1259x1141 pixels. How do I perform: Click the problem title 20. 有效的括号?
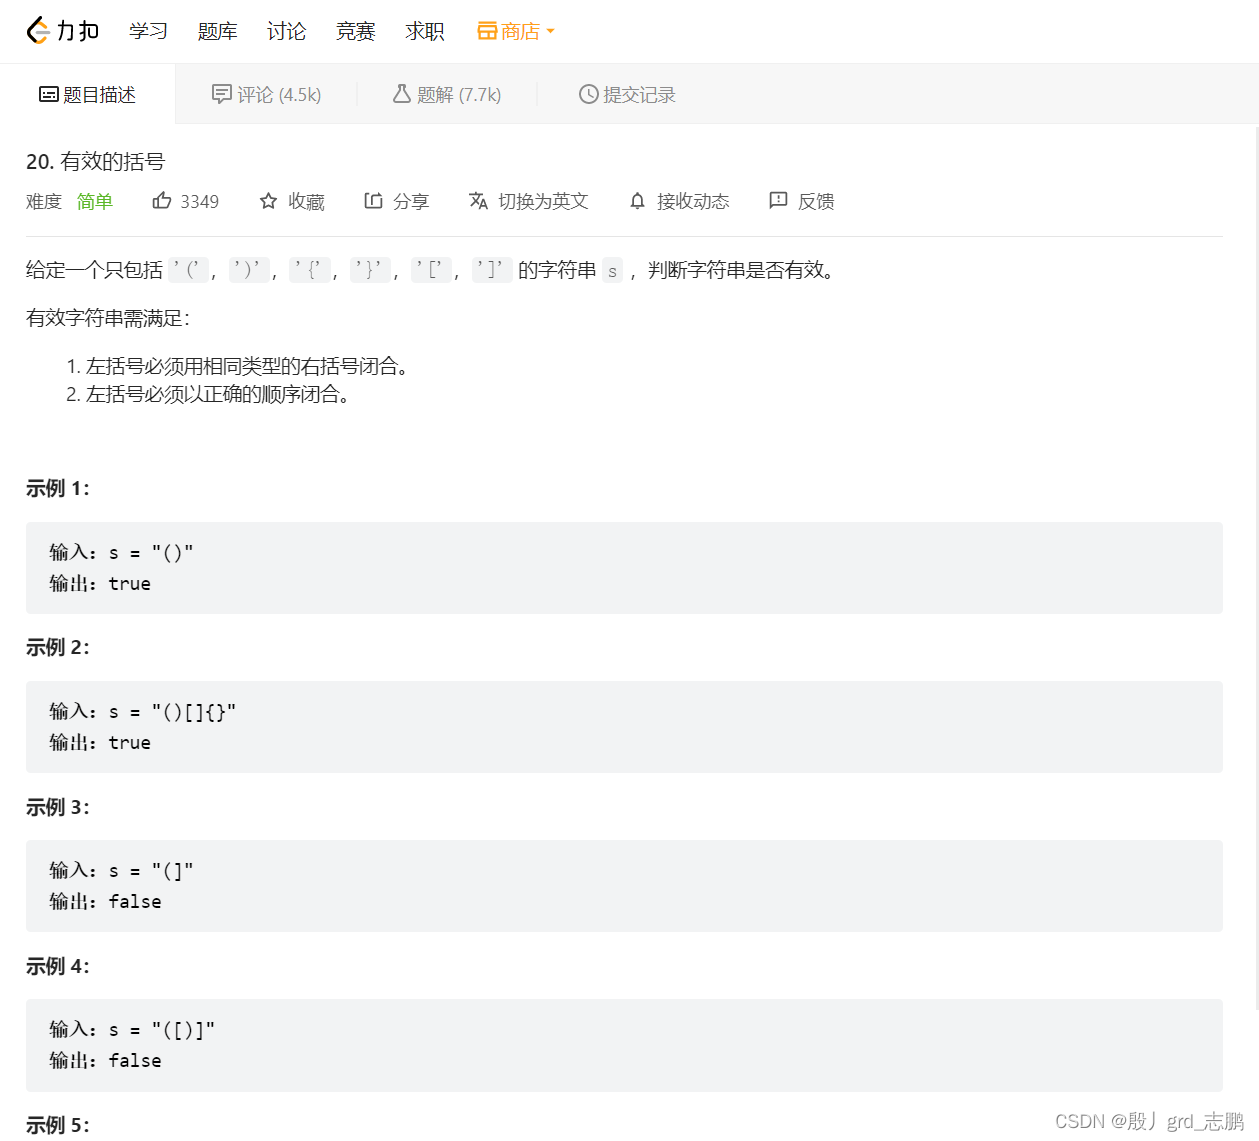96,161
